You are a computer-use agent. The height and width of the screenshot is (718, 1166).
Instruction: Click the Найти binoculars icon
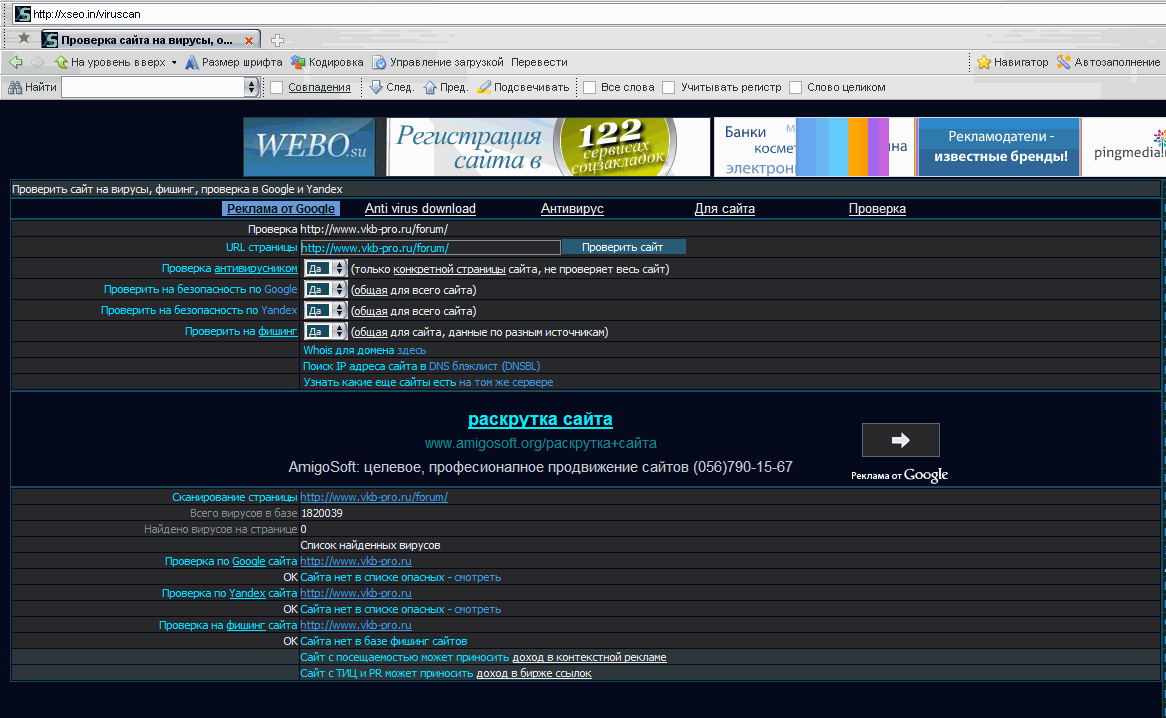point(15,87)
